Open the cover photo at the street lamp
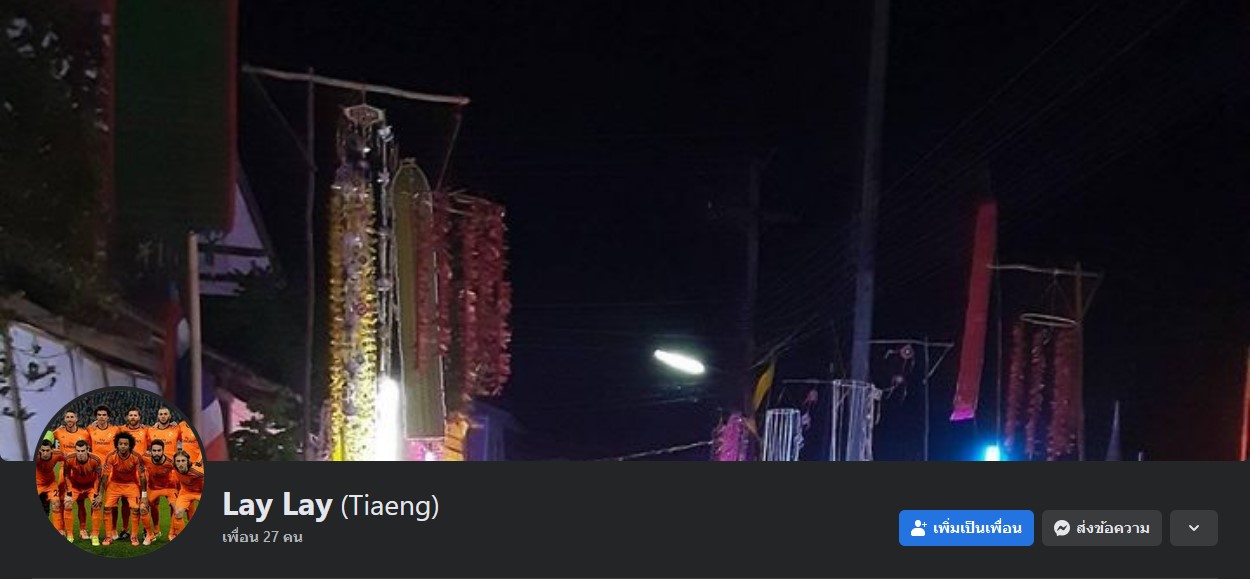This screenshot has width=1250, height=579. tap(679, 361)
